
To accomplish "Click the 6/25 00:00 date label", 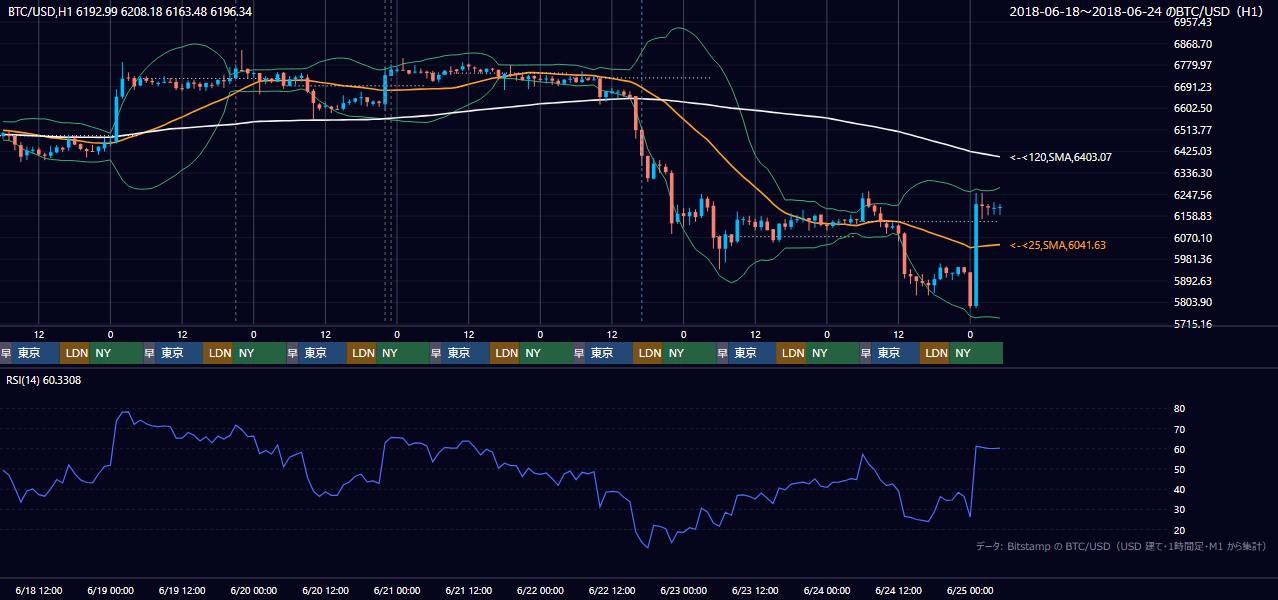I will 970,591.
